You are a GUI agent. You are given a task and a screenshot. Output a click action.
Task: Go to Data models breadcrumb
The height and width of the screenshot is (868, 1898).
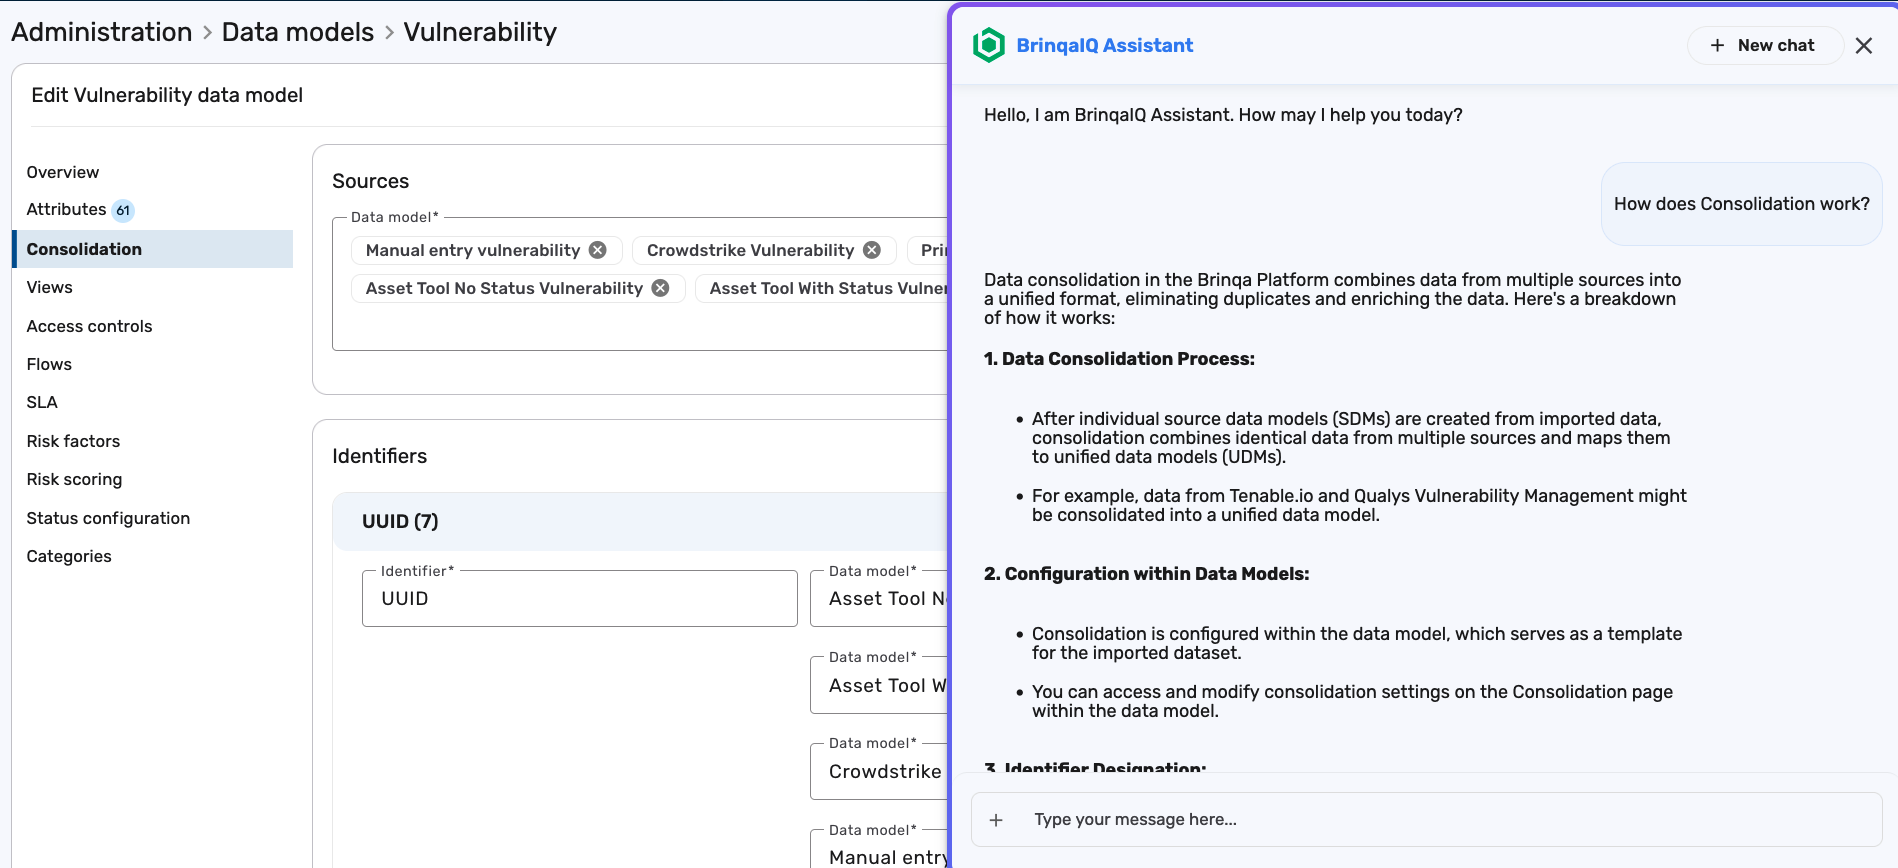click(298, 32)
